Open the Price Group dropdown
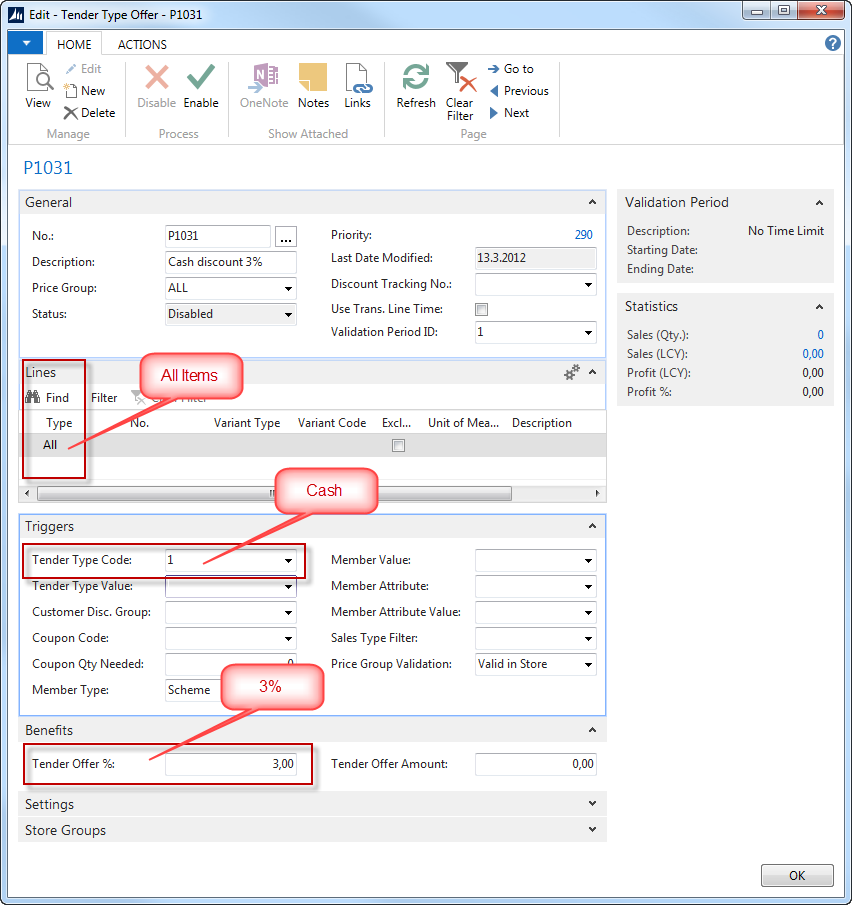852x905 pixels. (x=288, y=288)
